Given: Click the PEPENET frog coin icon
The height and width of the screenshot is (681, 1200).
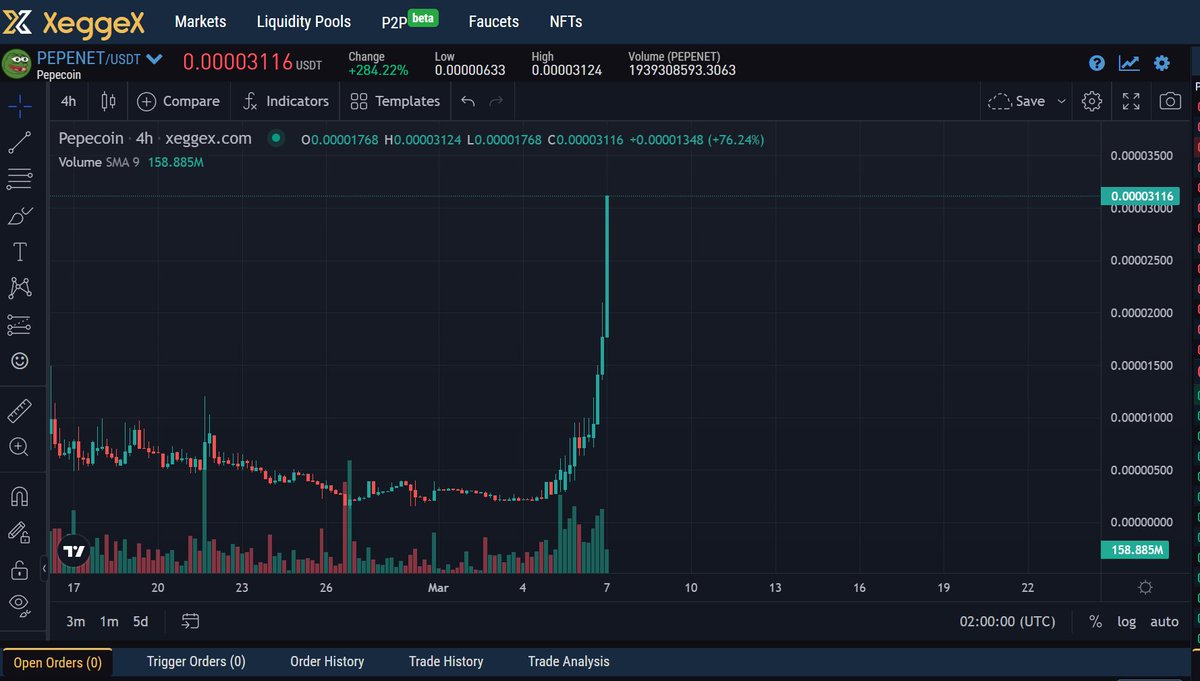Looking at the screenshot, I should tap(16, 63).
